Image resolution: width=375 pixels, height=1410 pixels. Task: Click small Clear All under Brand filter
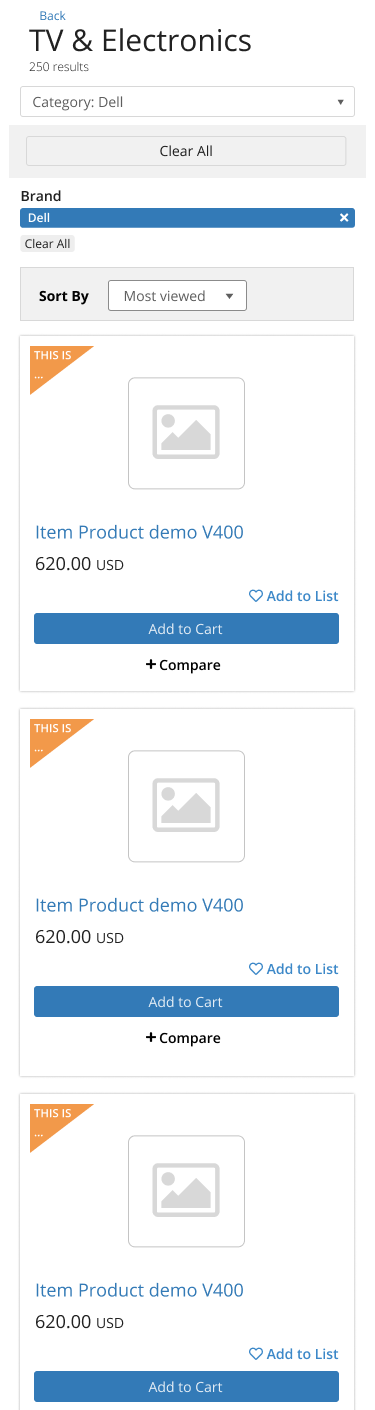(x=48, y=244)
